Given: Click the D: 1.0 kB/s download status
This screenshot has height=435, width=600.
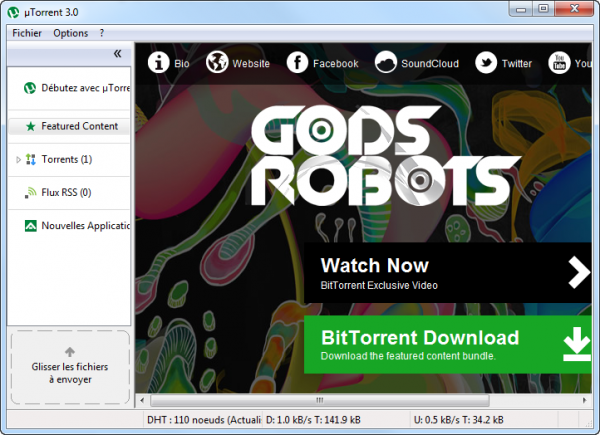Looking at the screenshot, I should click(x=313, y=420).
